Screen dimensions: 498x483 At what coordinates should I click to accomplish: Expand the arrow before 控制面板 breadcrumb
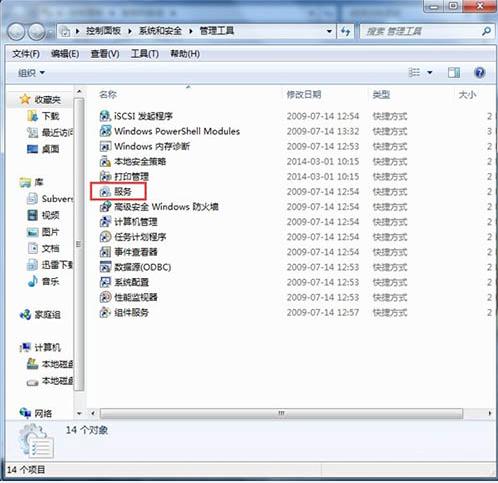pyautogui.click(x=77, y=31)
